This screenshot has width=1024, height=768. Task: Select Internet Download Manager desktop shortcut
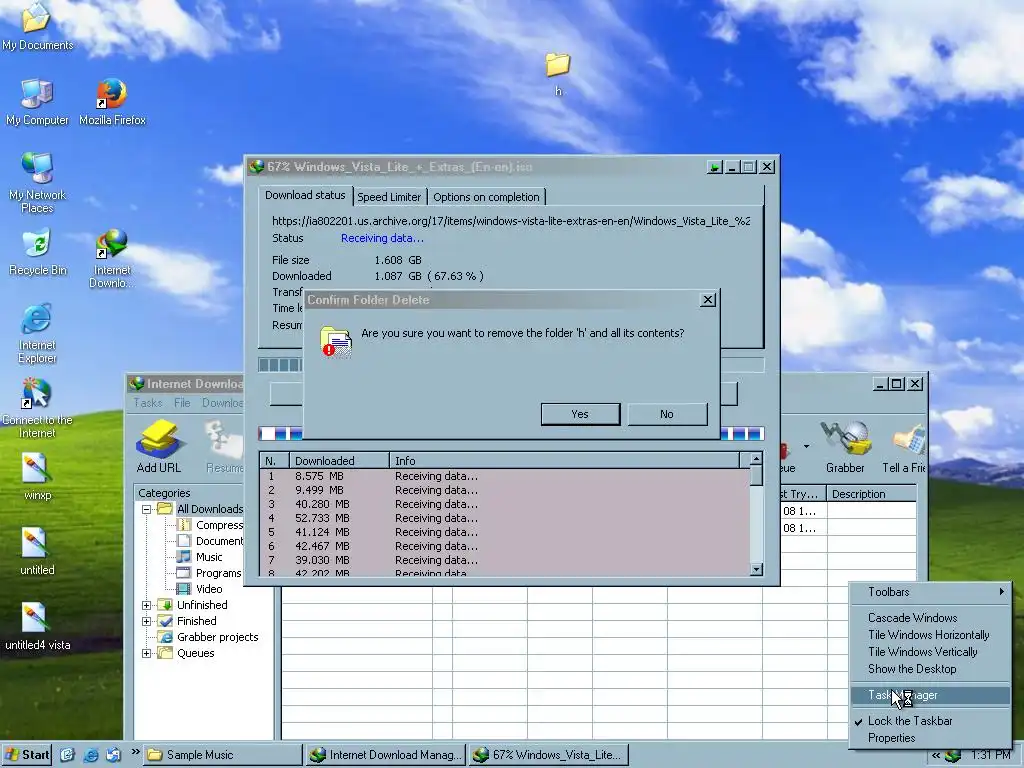point(112,259)
